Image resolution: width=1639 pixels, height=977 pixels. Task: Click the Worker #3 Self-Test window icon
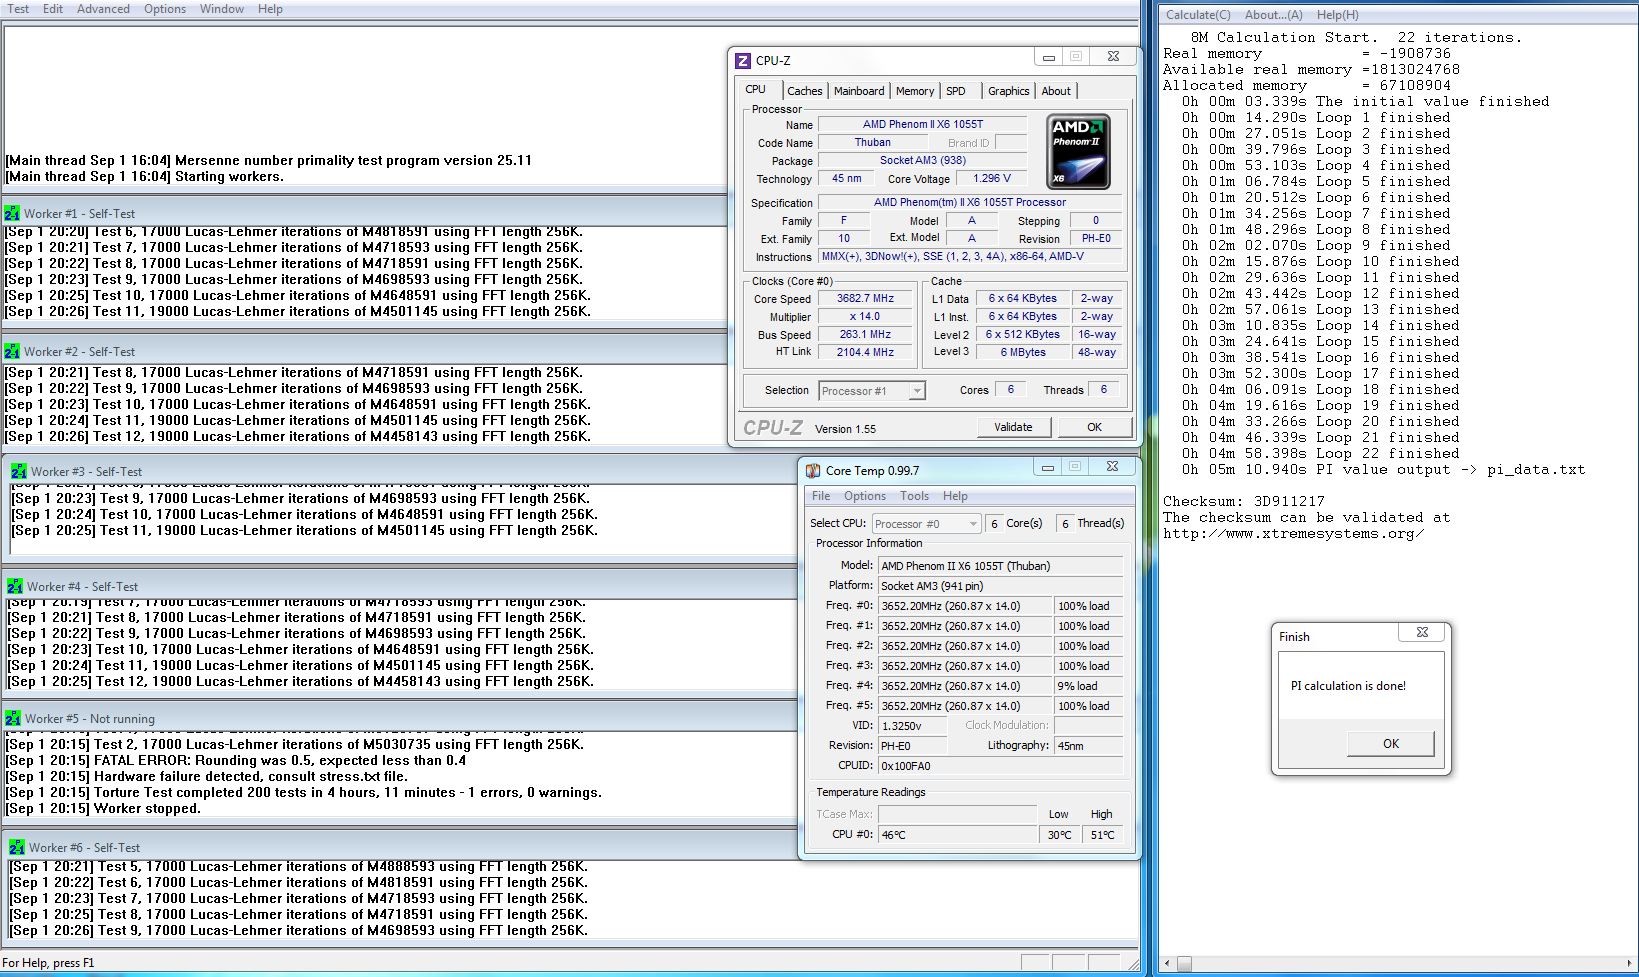click(19, 471)
